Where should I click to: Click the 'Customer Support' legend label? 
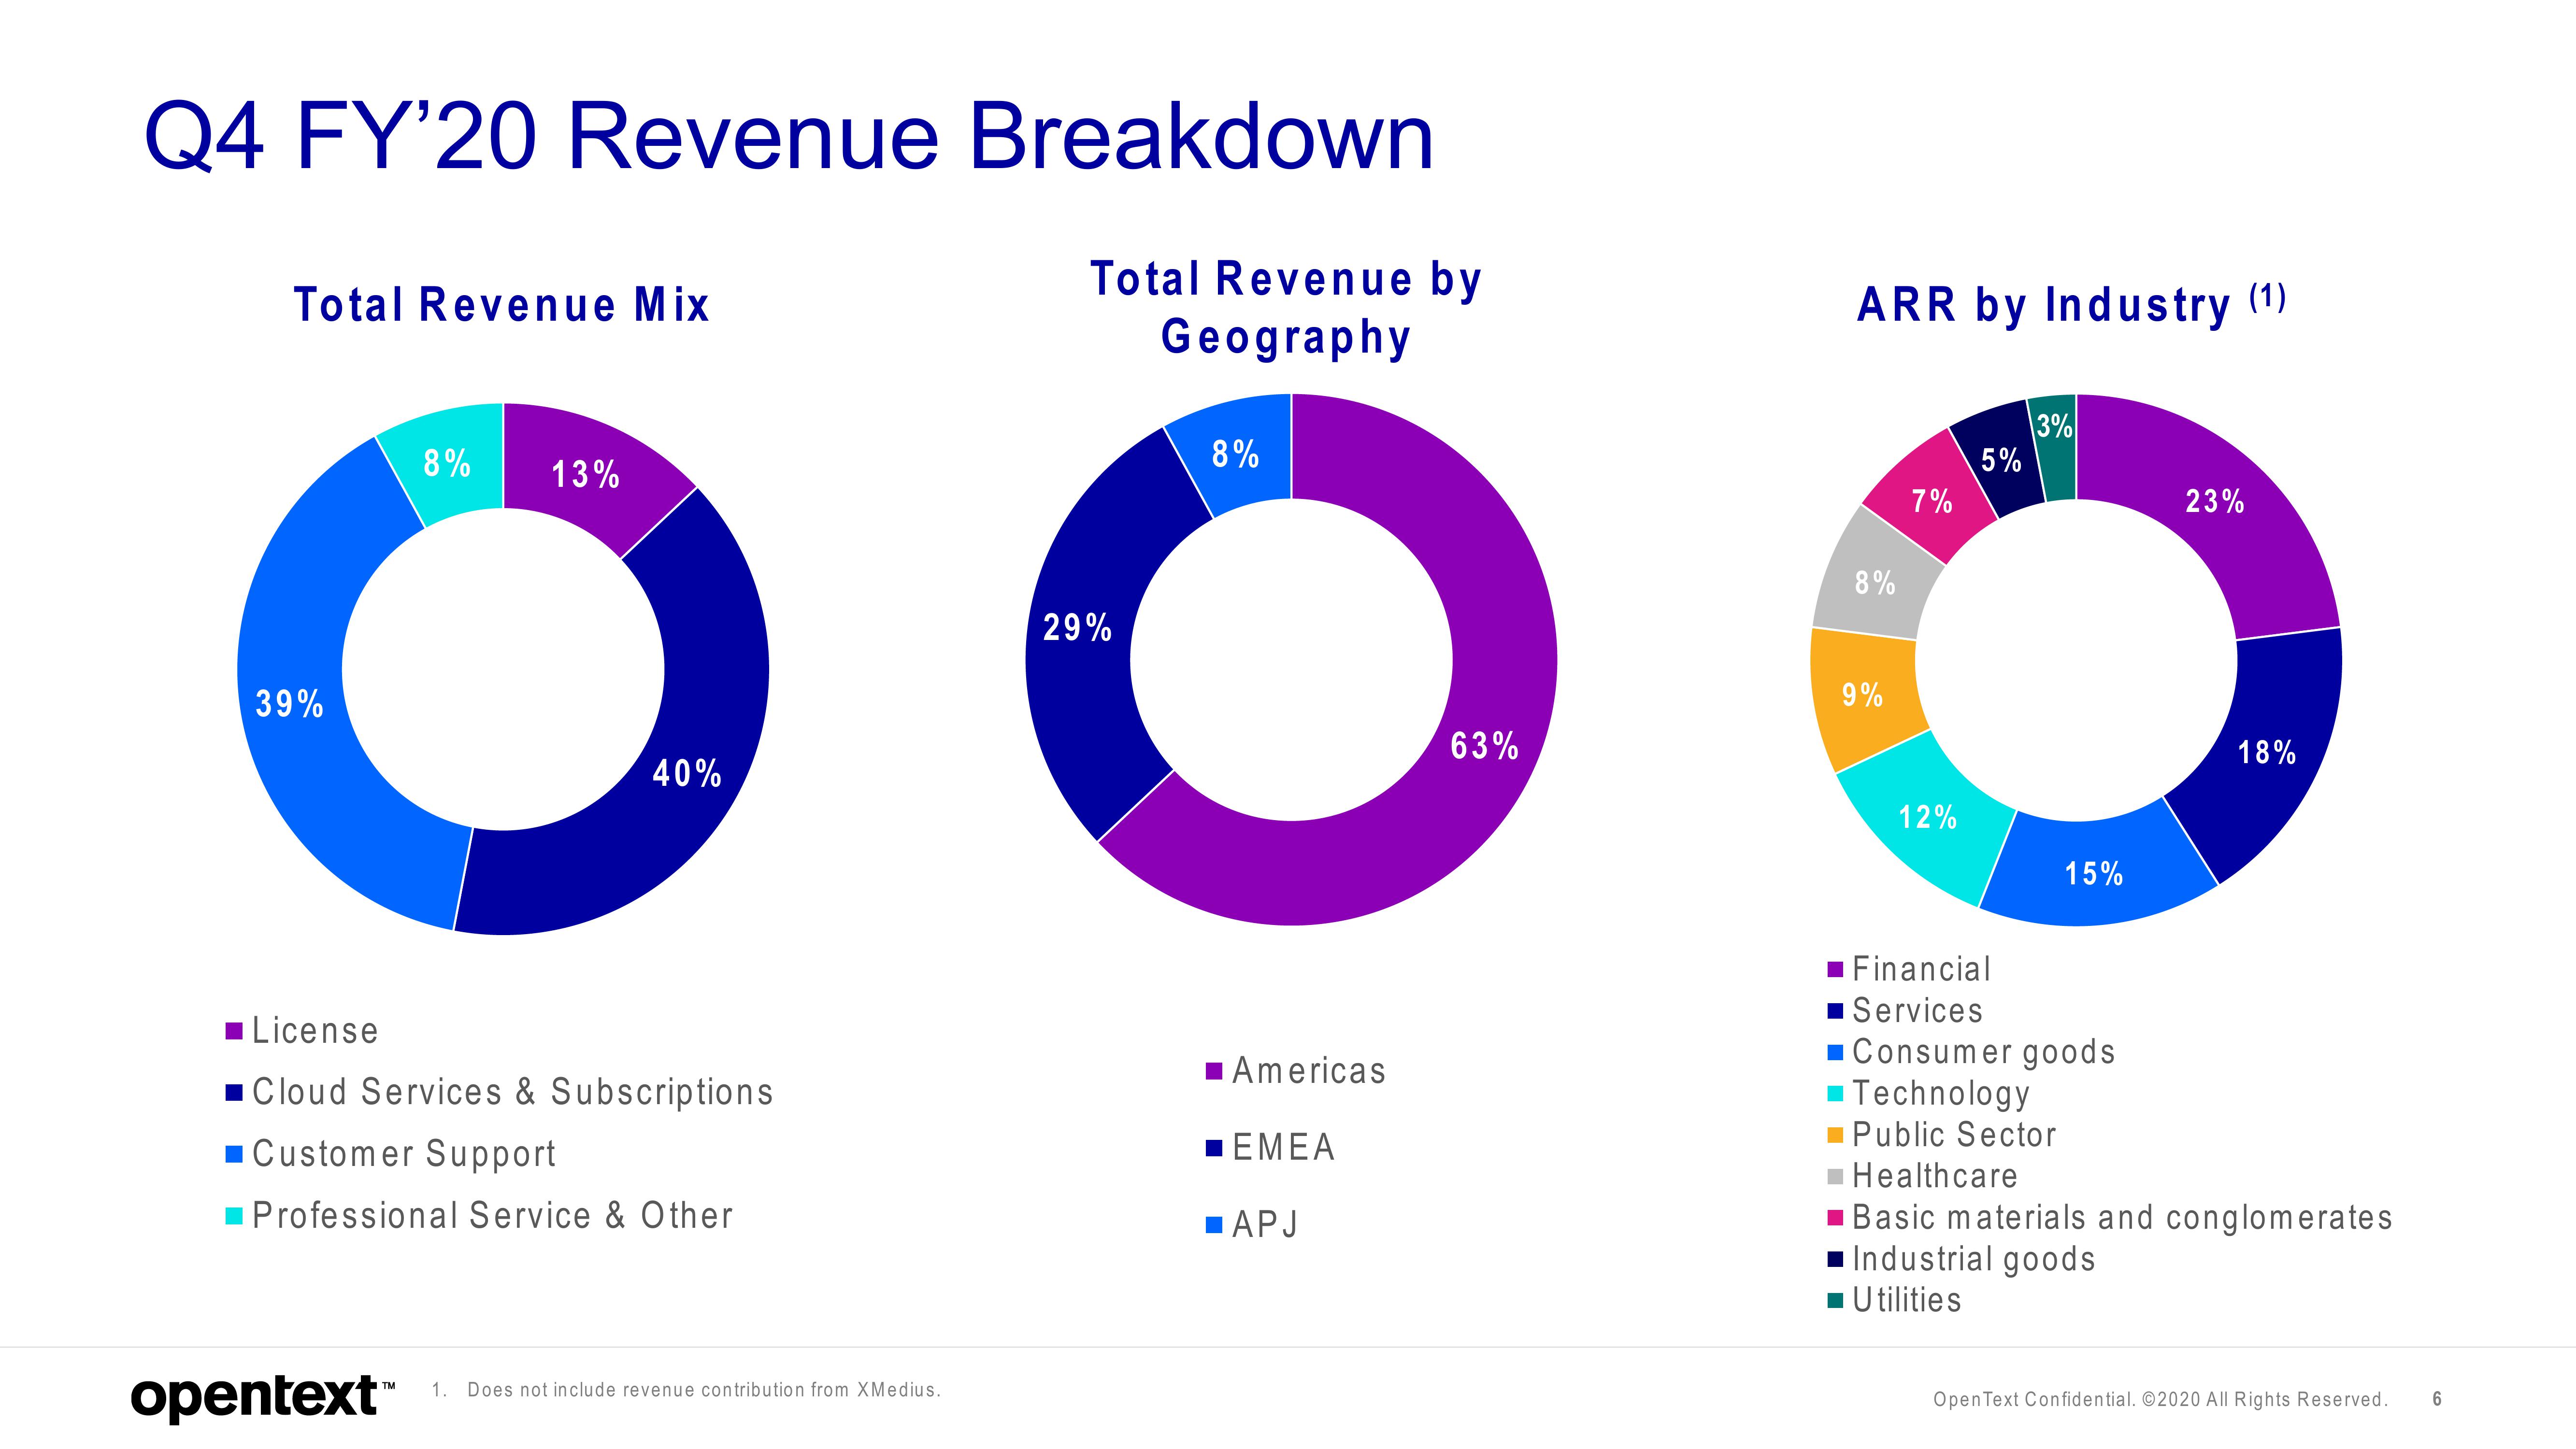pos(404,1154)
